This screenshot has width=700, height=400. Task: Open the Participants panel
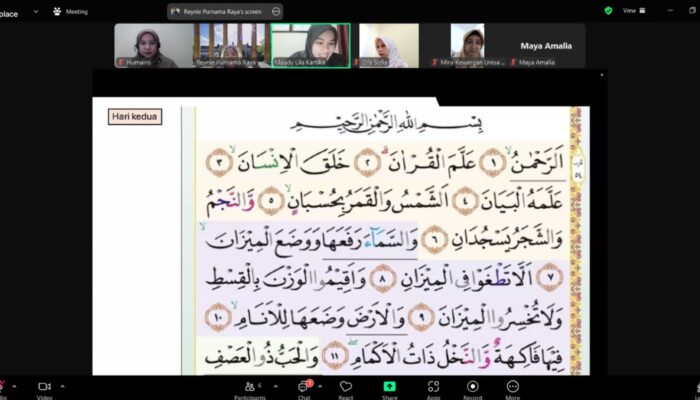pos(250,390)
